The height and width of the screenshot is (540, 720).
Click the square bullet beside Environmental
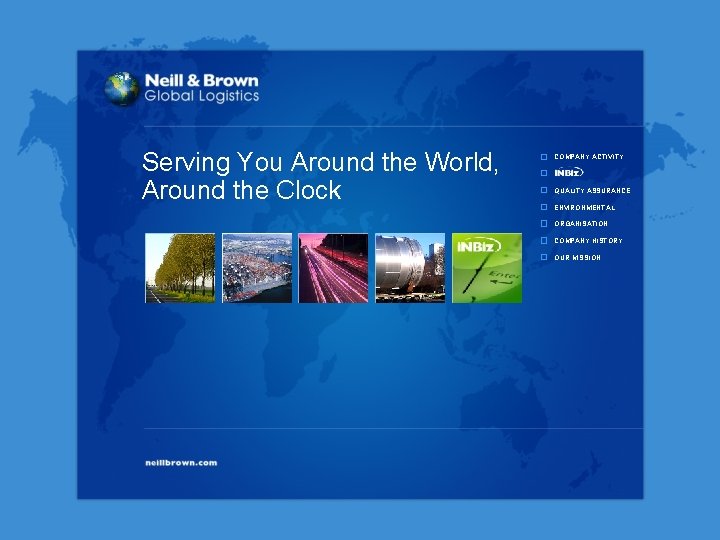click(544, 207)
